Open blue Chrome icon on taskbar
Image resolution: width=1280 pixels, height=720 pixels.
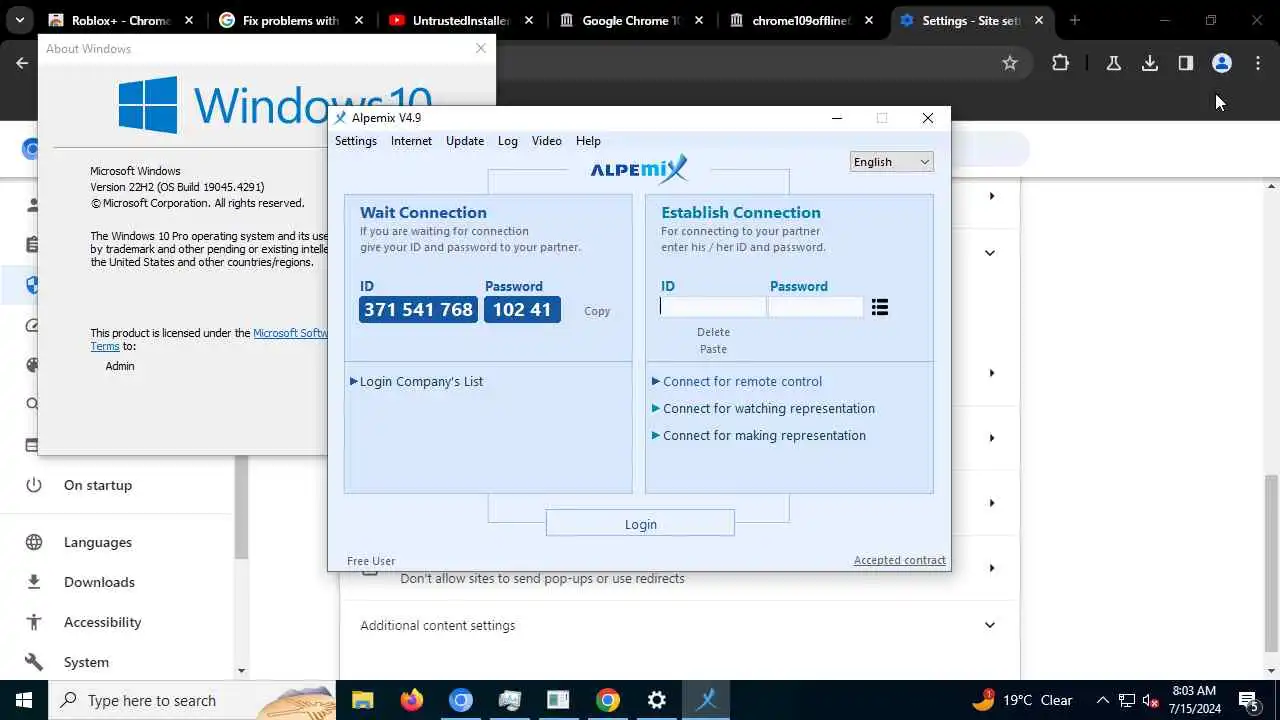pos(461,700)
